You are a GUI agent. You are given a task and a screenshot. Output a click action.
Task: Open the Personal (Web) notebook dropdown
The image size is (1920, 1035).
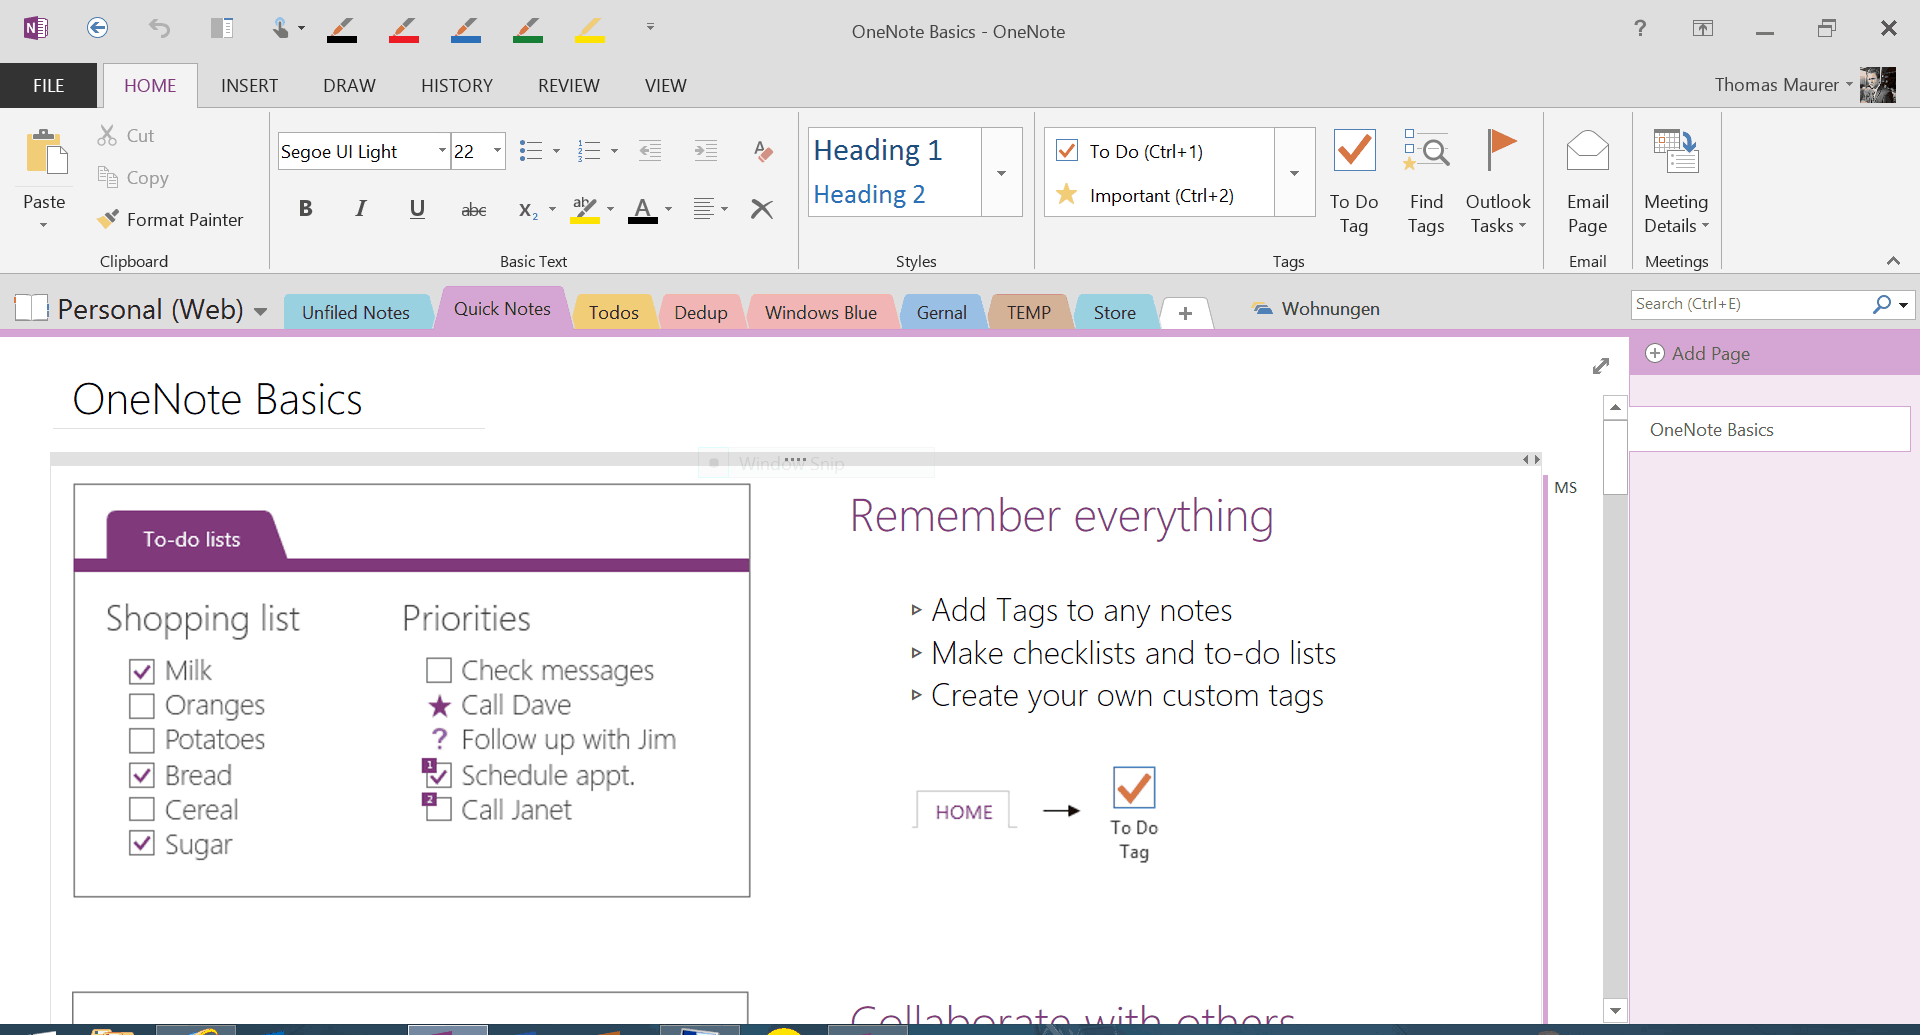[261, 311]
